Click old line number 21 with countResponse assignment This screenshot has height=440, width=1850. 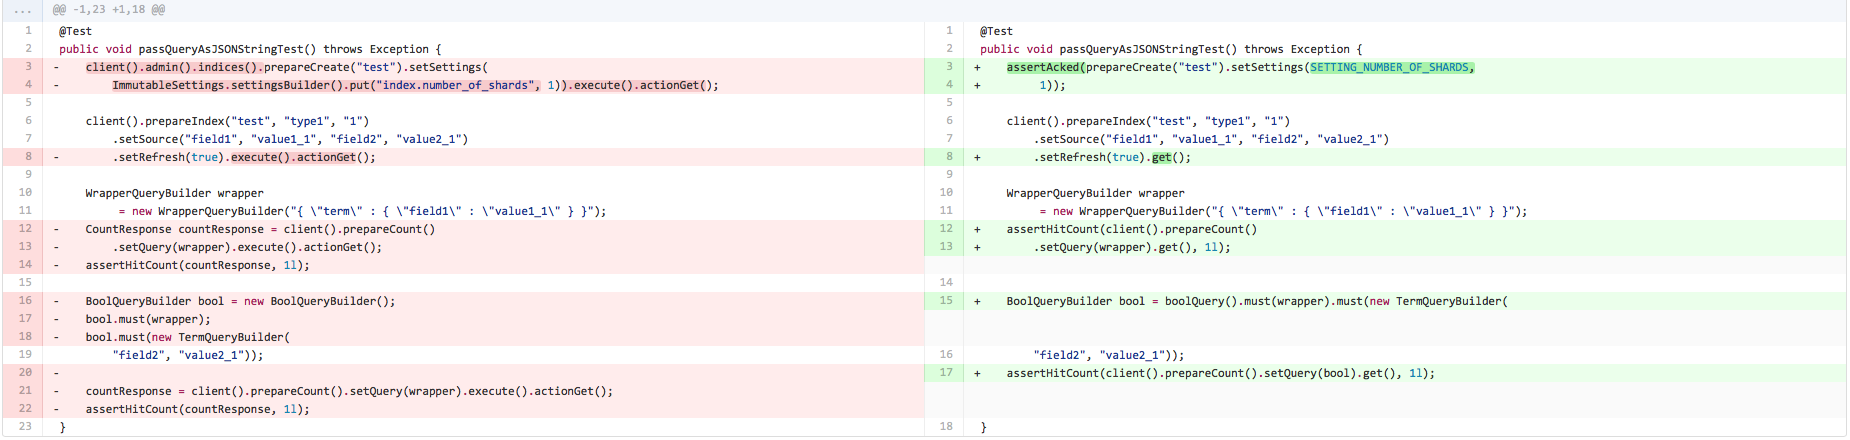(x=25, y=391)
